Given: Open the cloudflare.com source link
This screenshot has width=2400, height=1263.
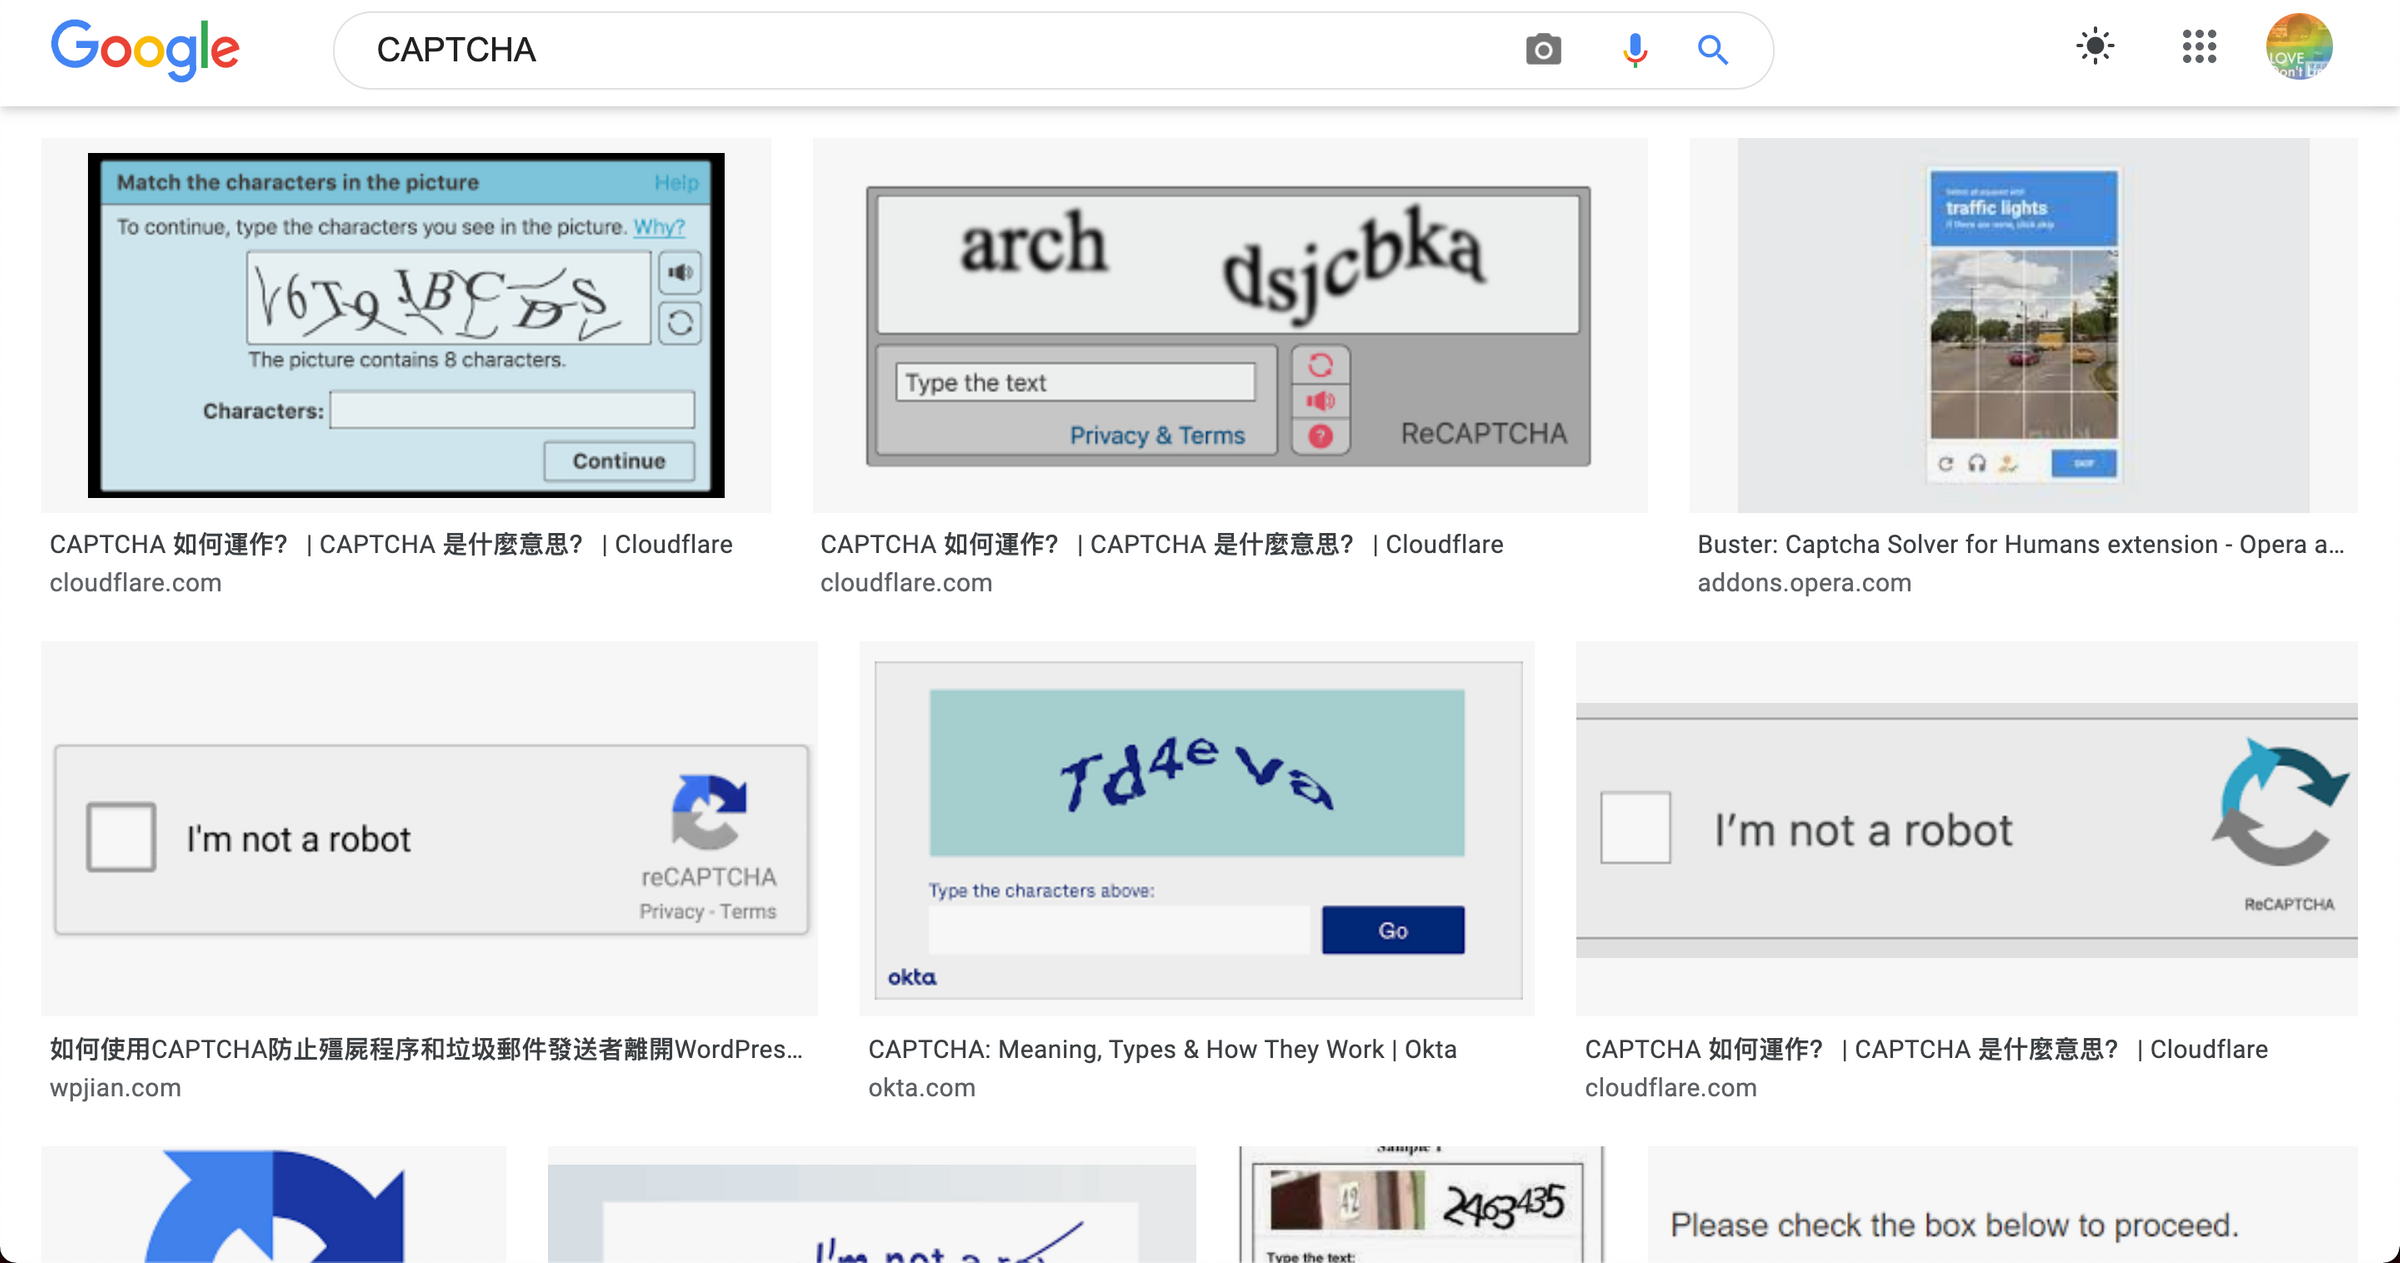Looking at the screenshot, I should 136,582.
